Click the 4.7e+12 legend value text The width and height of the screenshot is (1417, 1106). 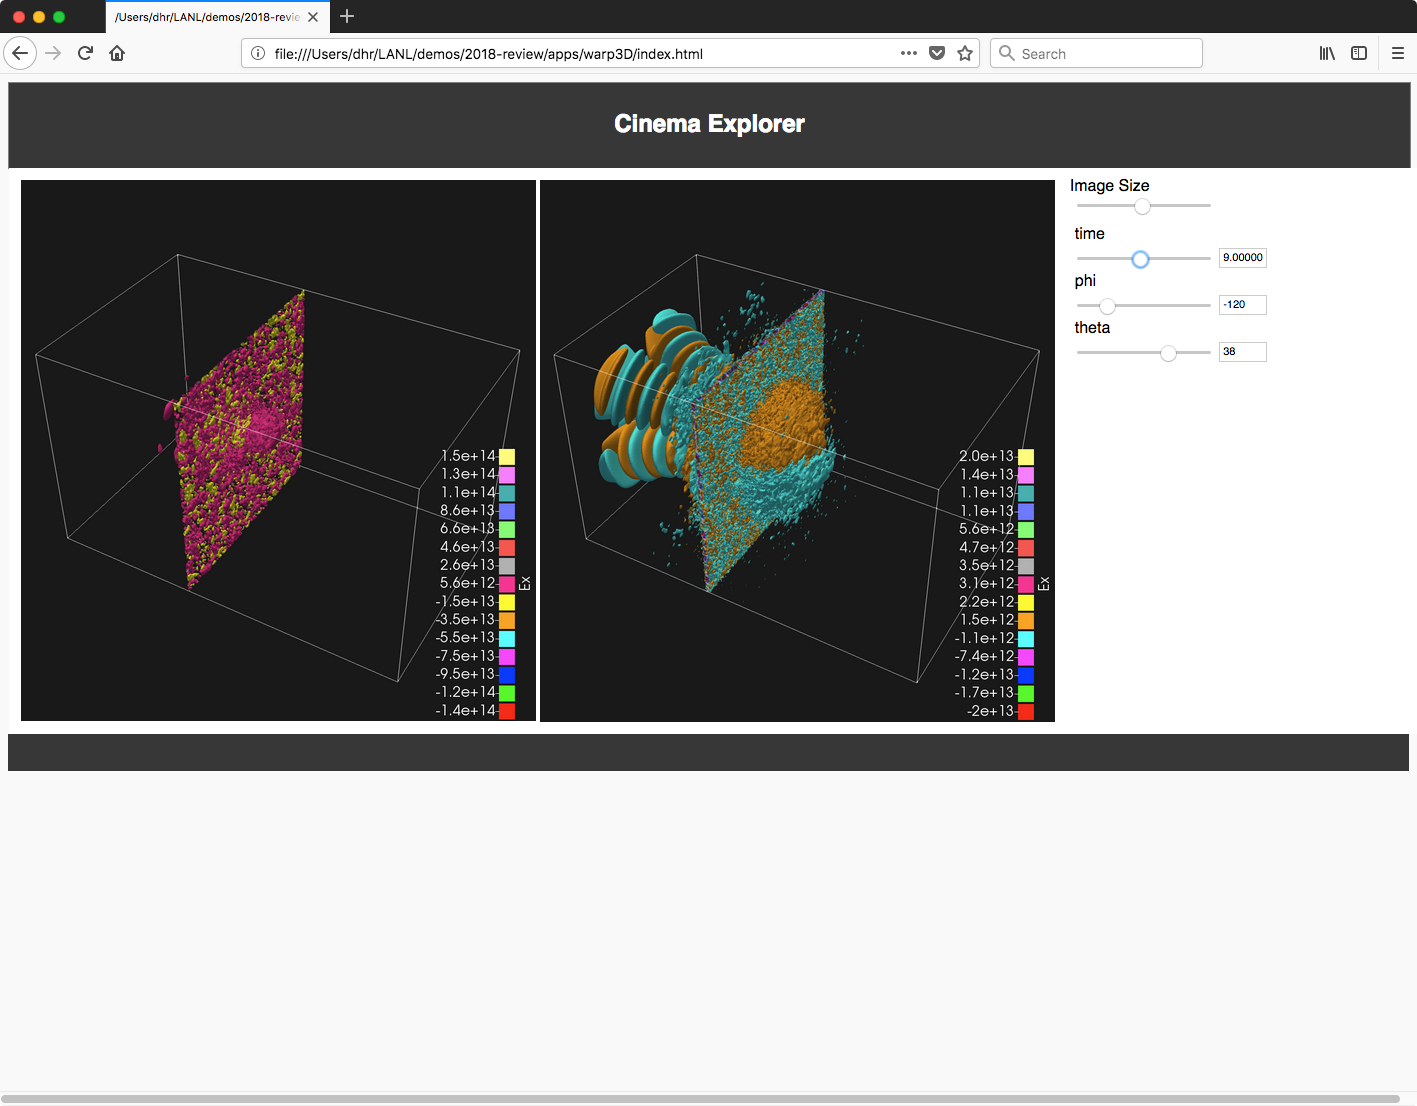click(986, 547)
